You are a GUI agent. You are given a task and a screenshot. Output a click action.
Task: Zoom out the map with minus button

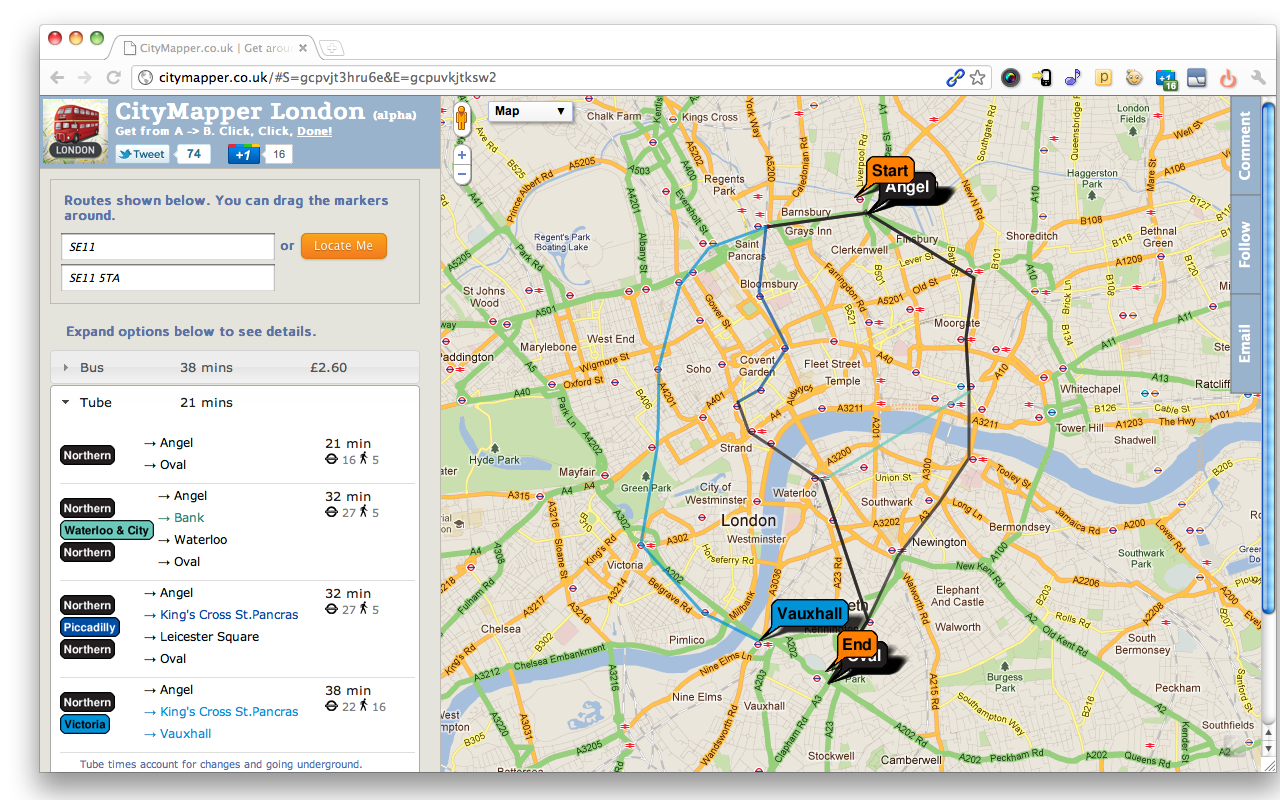[462, 174]
